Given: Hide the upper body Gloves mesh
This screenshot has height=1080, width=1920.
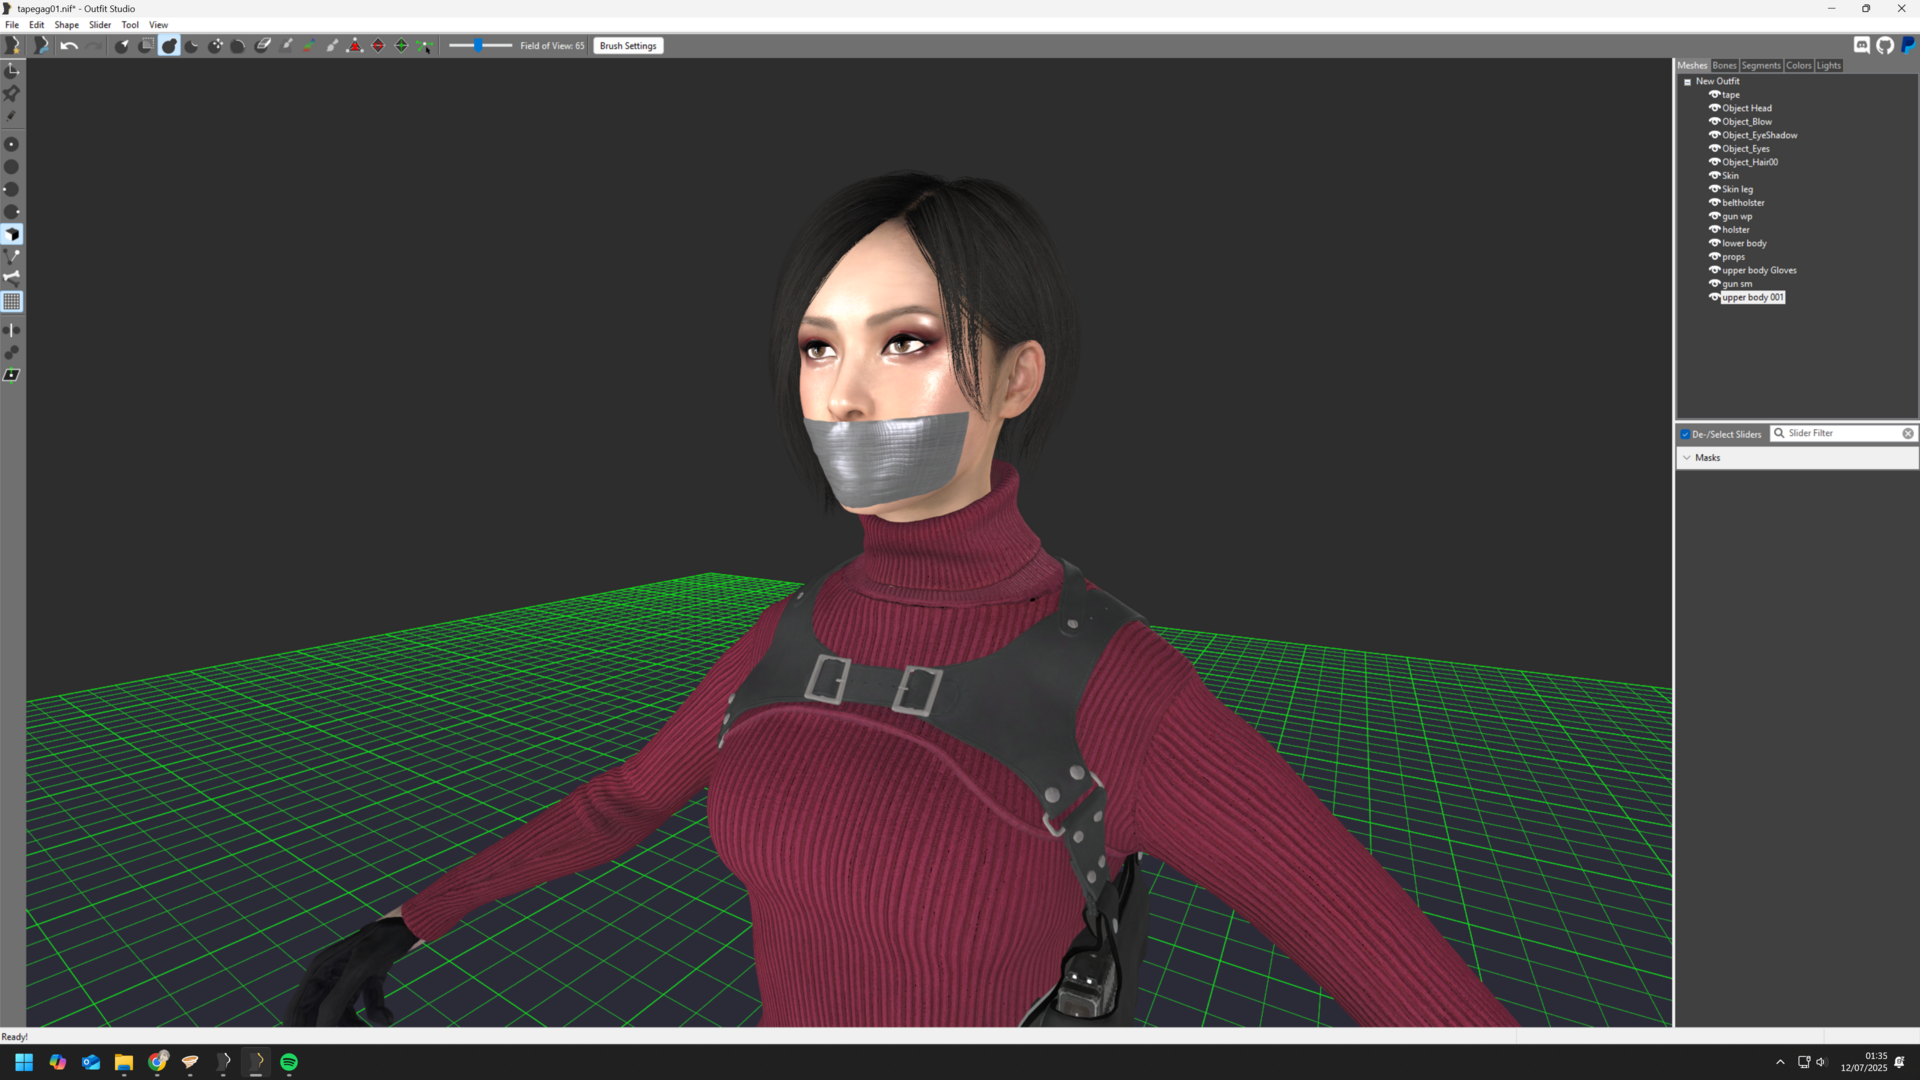Looking at the screenshot, I should (1714, 270).
